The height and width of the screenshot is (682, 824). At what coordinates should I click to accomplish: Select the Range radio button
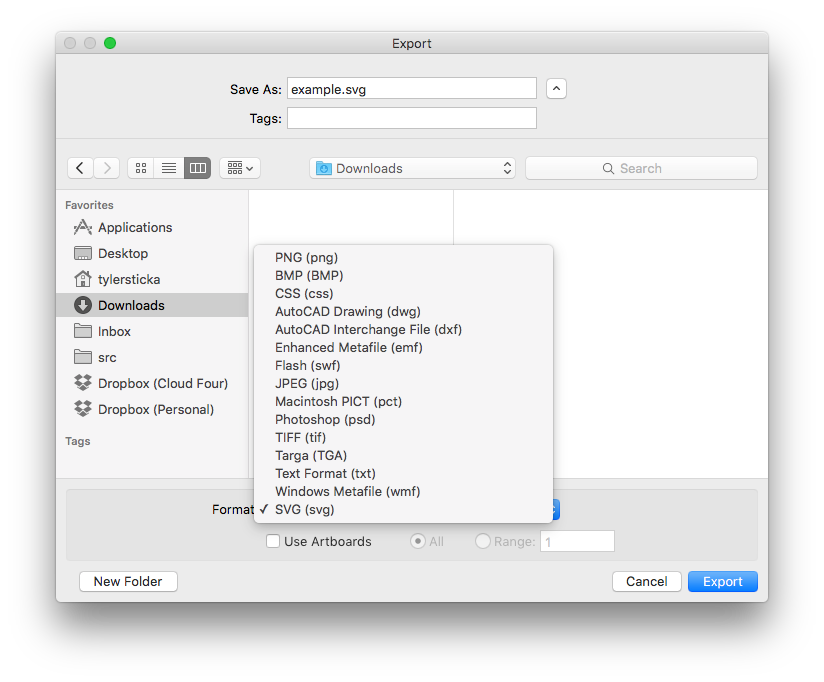tap(482, 541)
